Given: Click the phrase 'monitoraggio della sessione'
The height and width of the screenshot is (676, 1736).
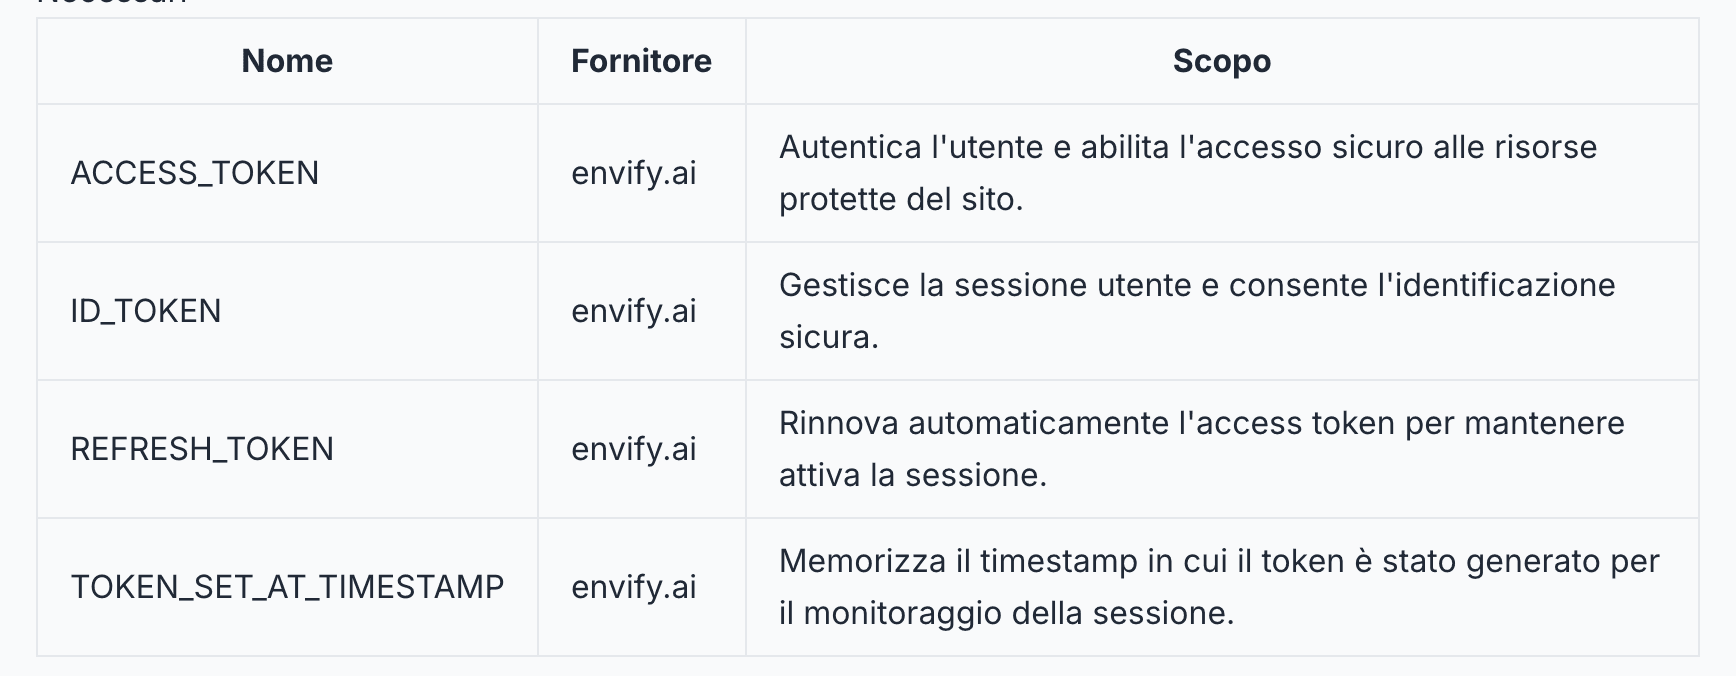Looking at the screenshot, I should pyautogui.click(x=1018, y=613).
